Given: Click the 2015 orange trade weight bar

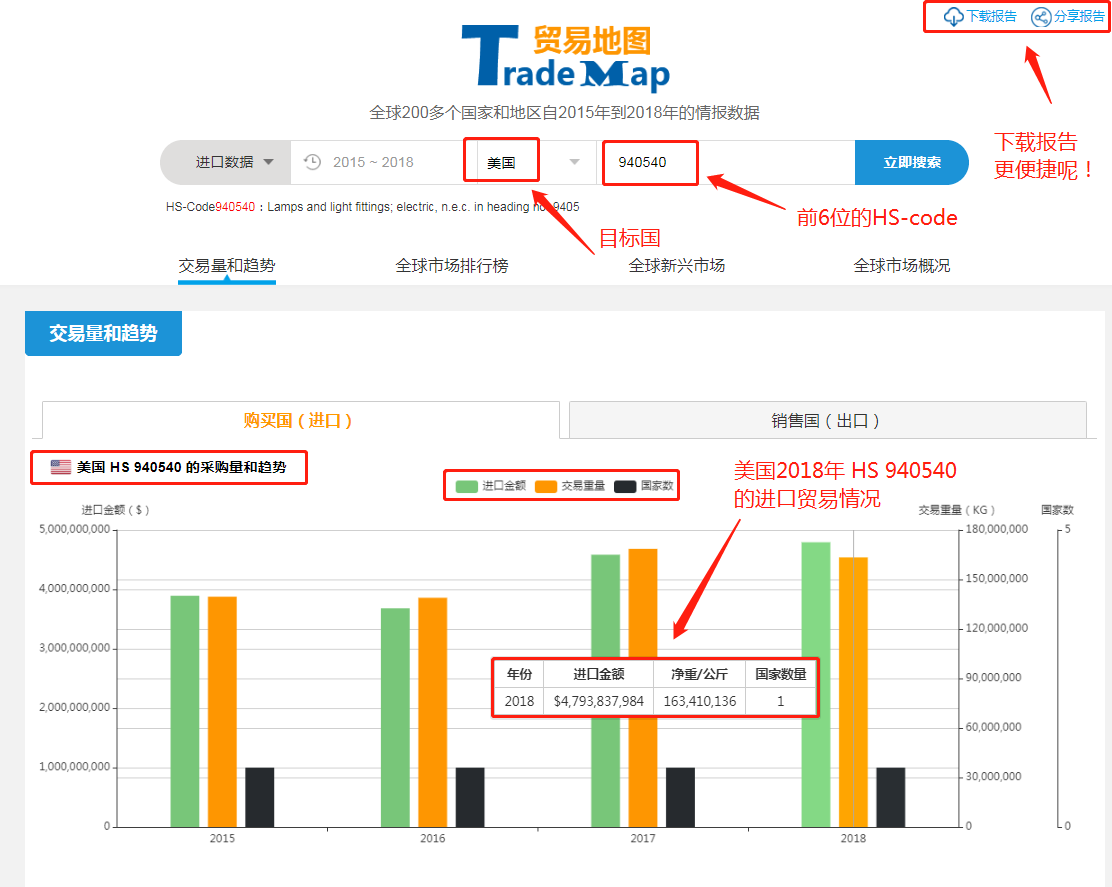Looking at the screenshot, I should tap(222, 712).
